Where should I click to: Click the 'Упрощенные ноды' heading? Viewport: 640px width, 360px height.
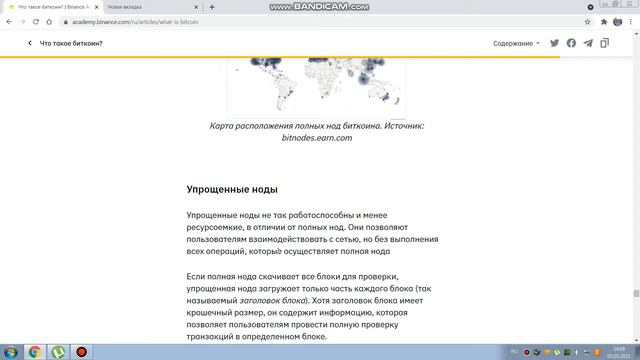coord(232,189)
